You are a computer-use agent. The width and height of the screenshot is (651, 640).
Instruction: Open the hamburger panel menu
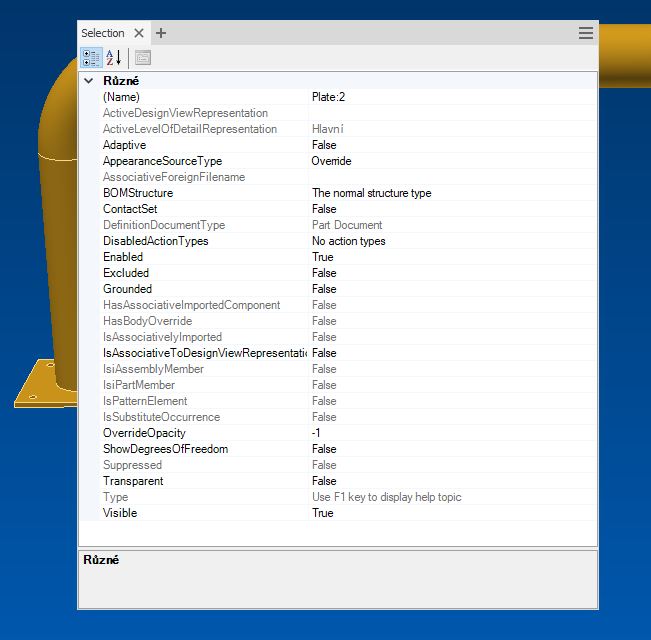tap(585, 33)
